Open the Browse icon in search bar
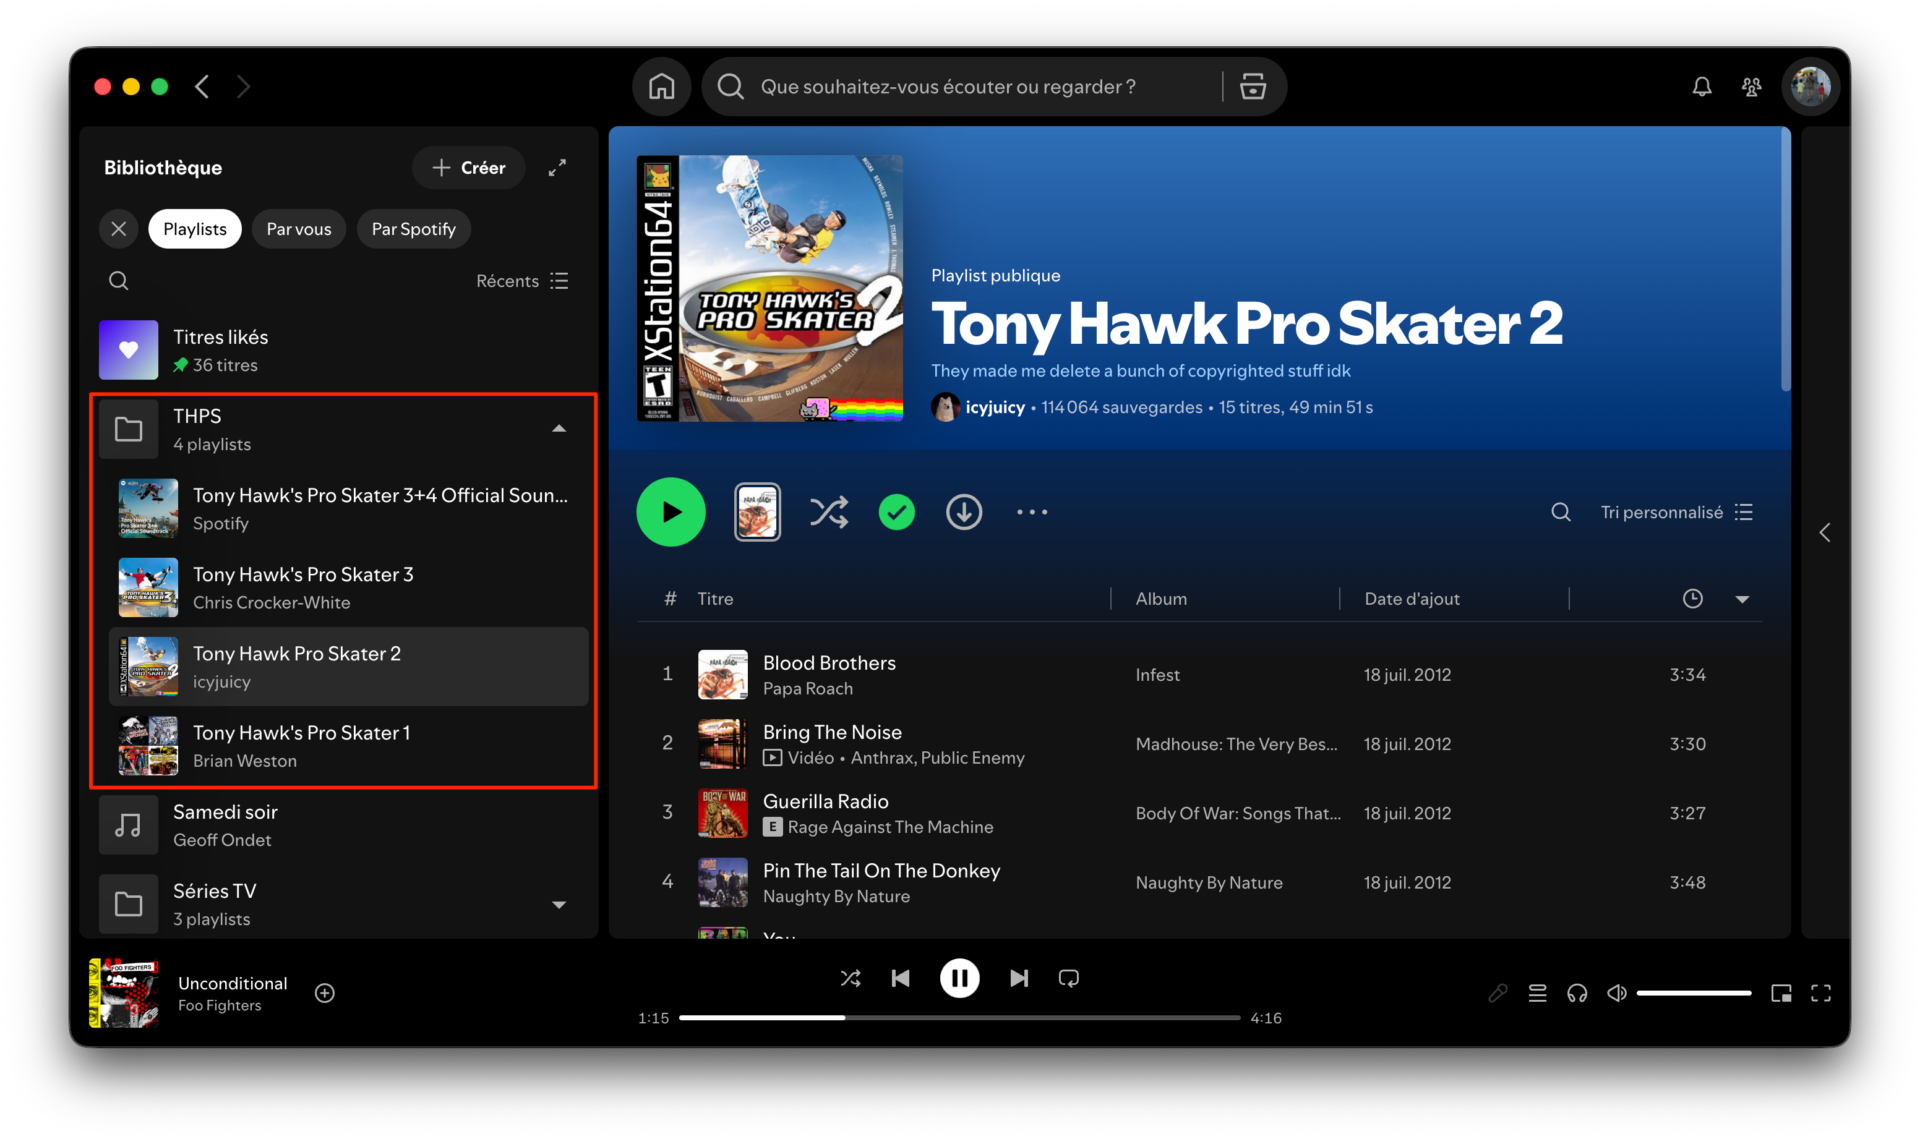The height and width of the screenshot is (1139, 1920). [x=1253, y=87]
